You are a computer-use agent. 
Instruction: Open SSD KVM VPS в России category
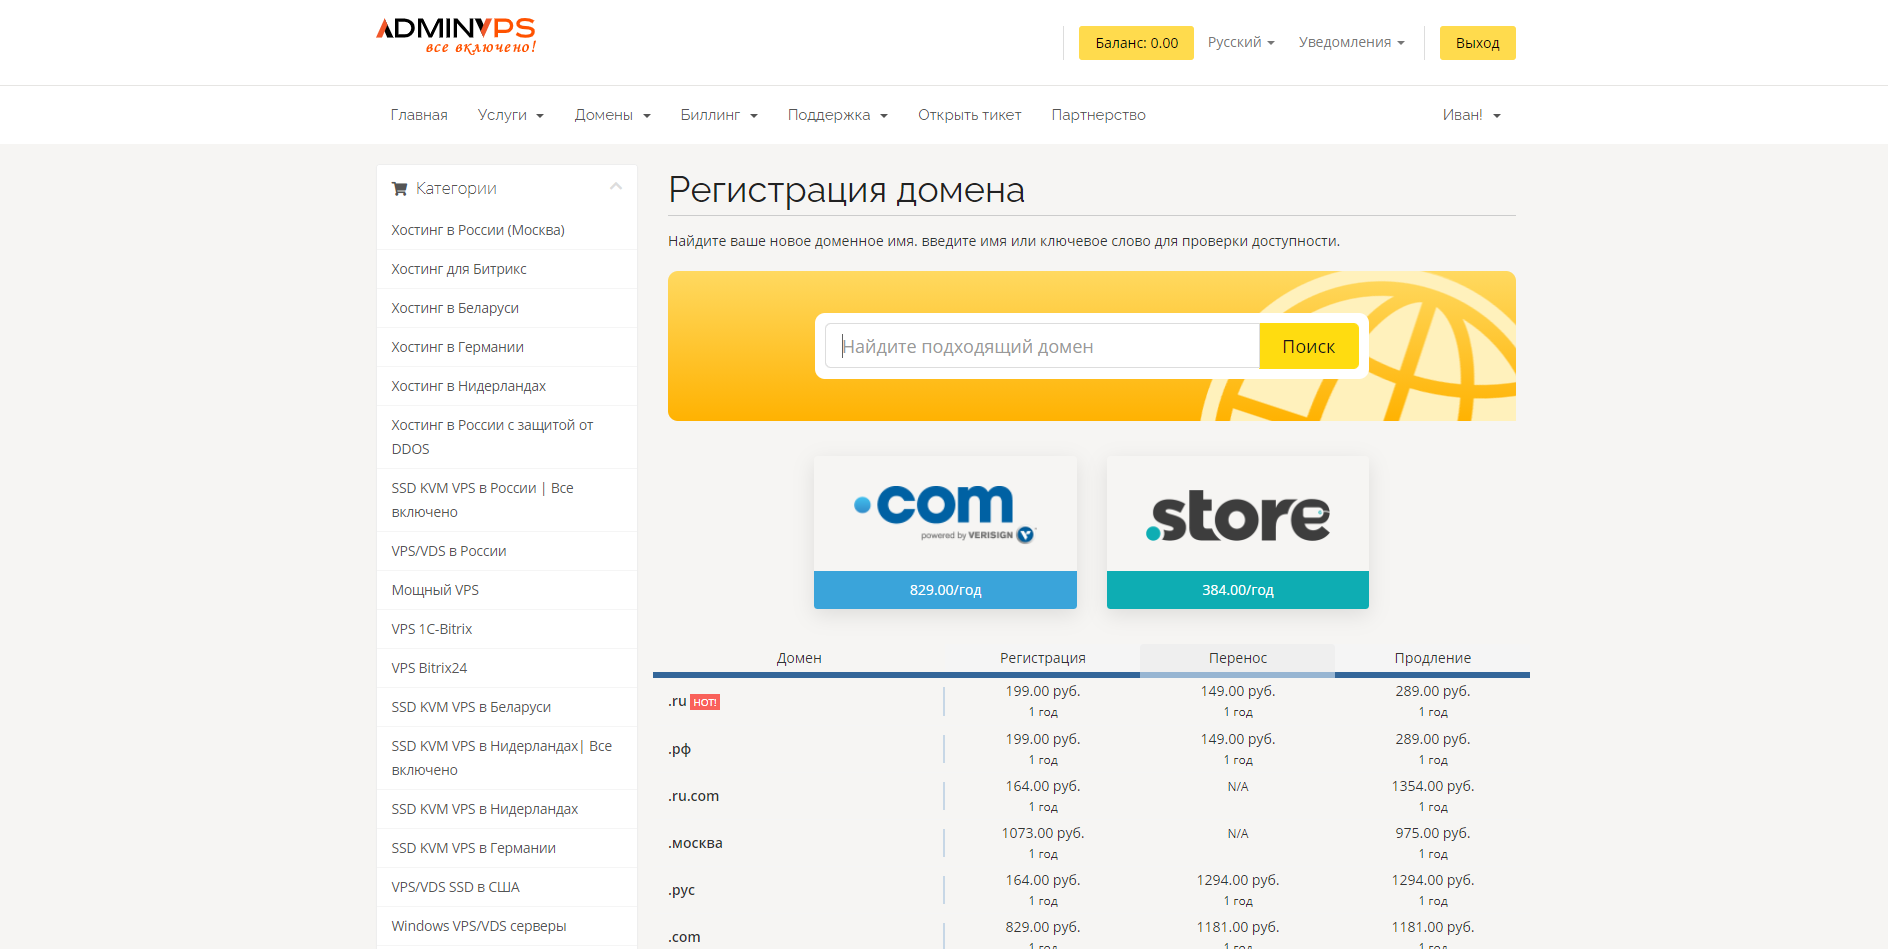pyautogui.click(x=507, y=500)
